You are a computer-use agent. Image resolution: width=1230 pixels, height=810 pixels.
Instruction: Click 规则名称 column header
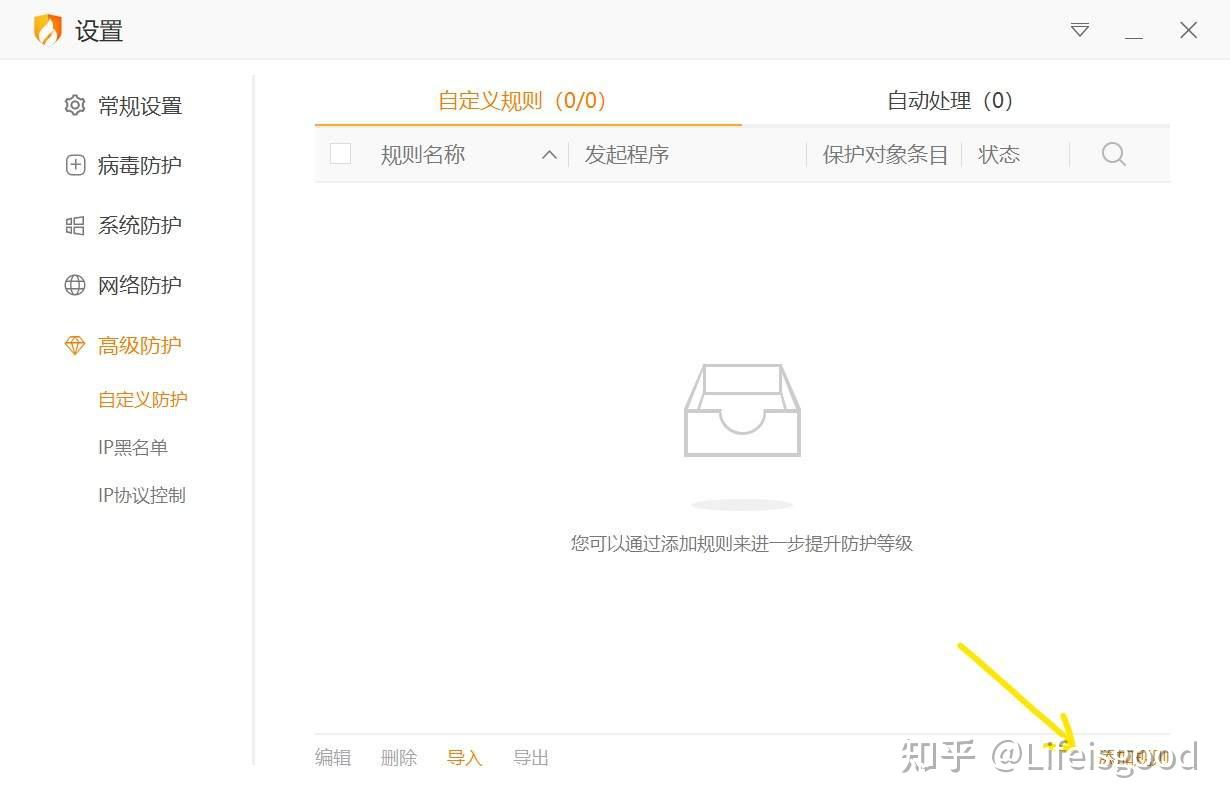[x=423, y=155]
